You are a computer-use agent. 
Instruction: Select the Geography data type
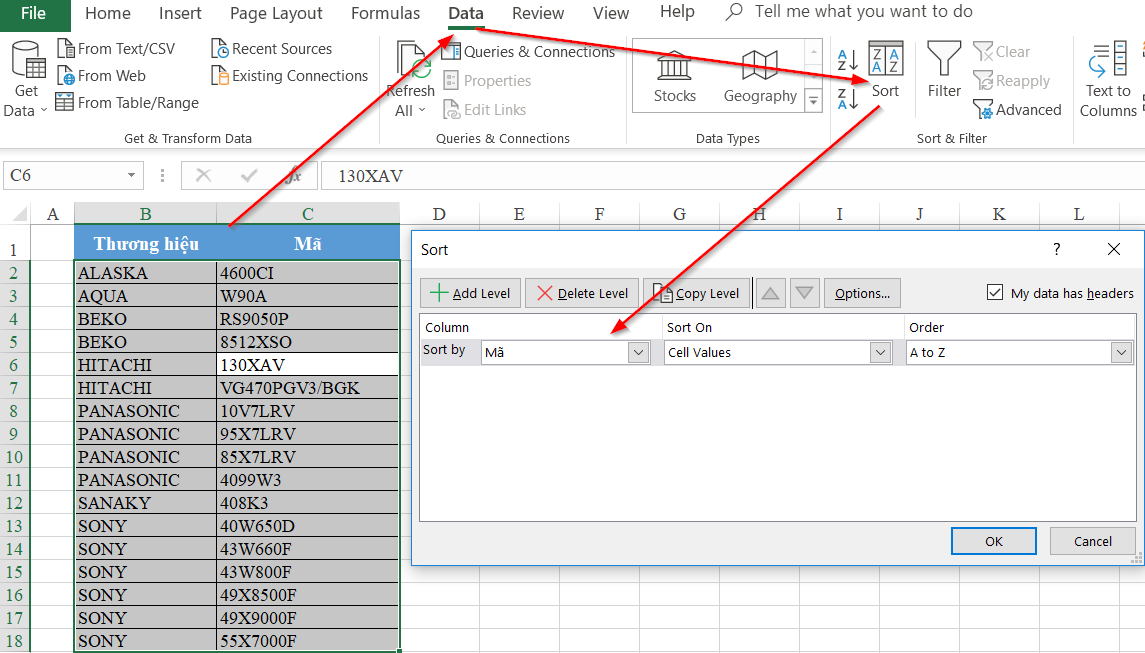point(760,77)
